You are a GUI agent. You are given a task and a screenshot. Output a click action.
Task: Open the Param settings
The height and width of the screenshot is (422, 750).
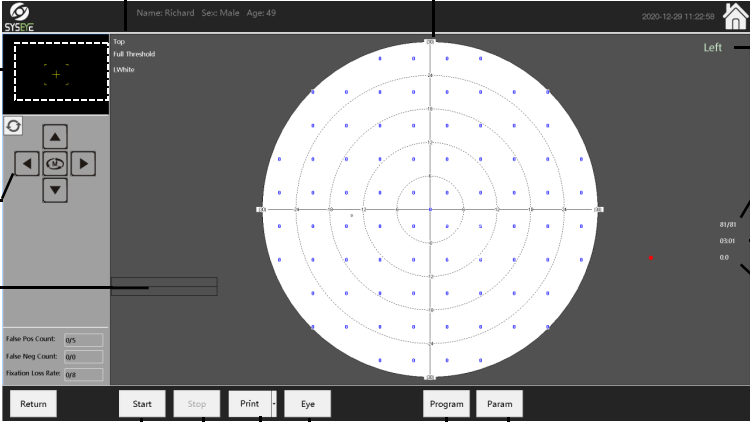click(x=499, y=404)
